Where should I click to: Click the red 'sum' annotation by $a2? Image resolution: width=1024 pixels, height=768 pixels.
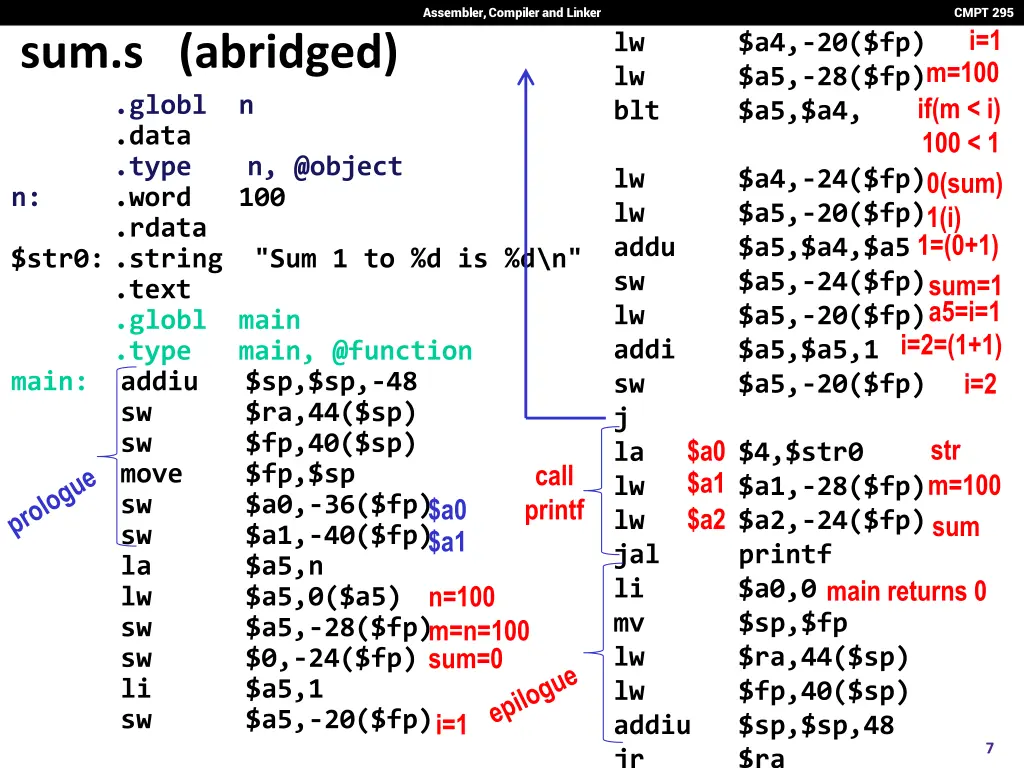pos(955,527)
